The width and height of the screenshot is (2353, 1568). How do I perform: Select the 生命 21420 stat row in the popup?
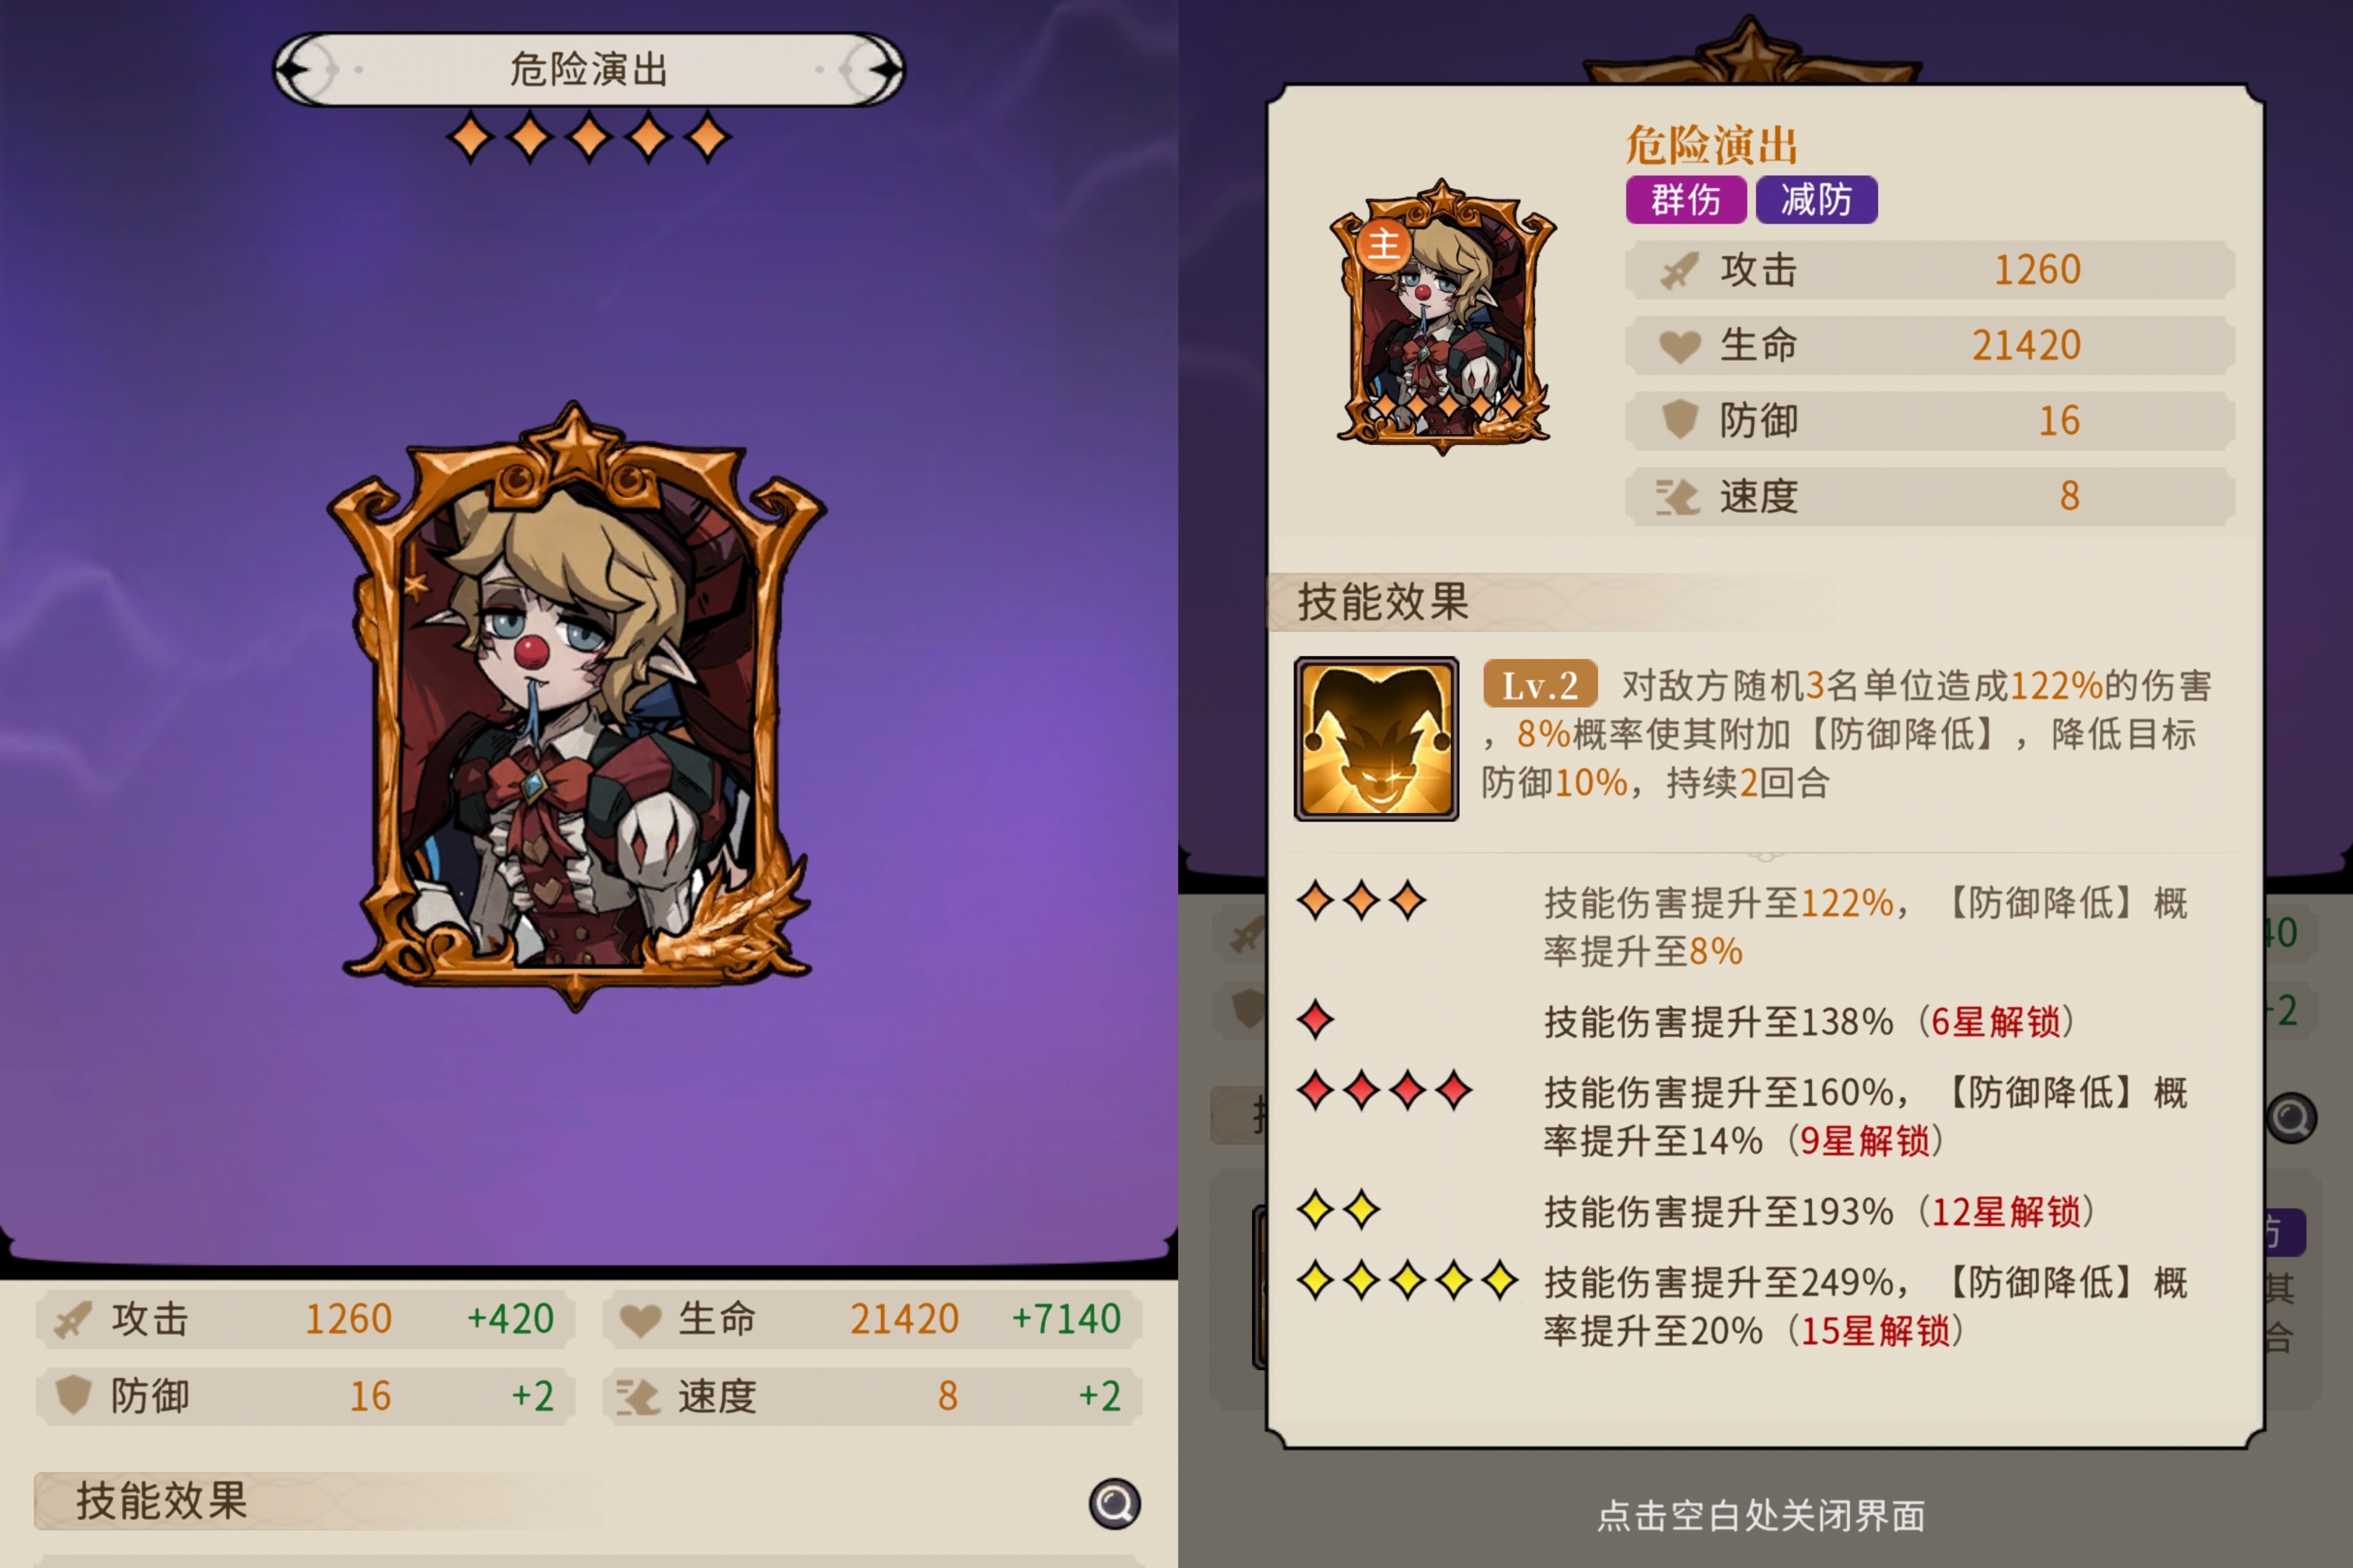[1930, 345]
